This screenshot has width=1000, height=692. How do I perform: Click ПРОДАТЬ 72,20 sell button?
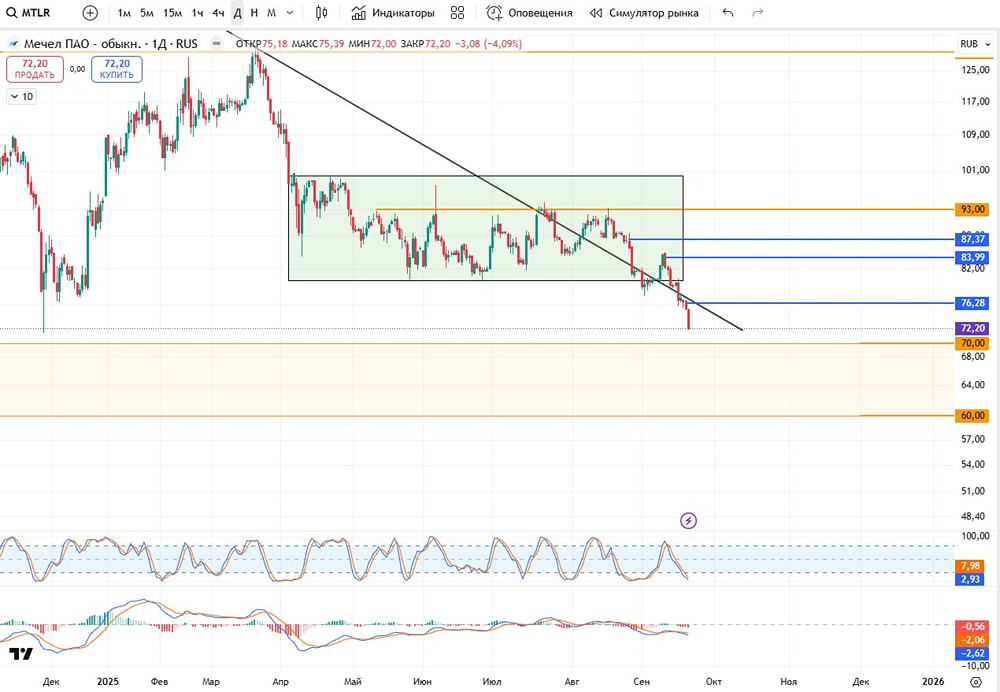click(35, 69)
